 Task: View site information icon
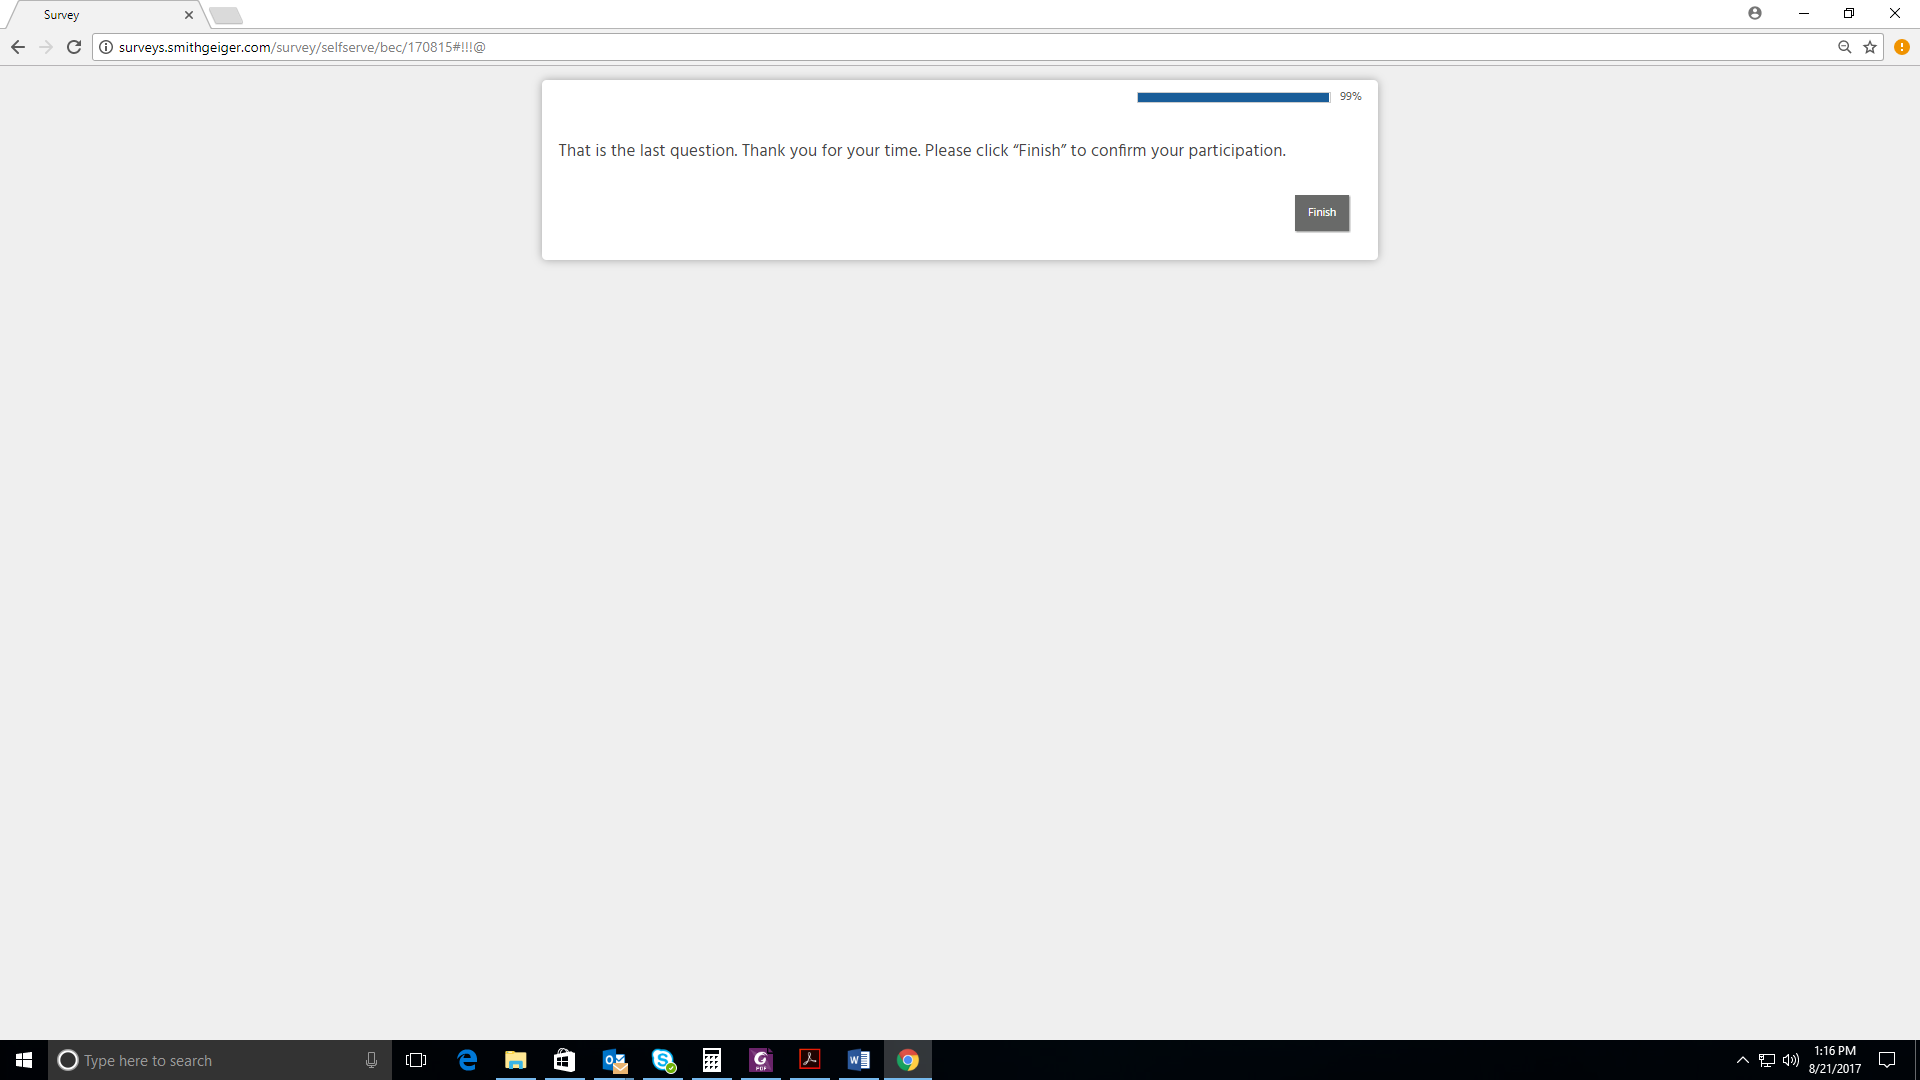click(106, 47)
